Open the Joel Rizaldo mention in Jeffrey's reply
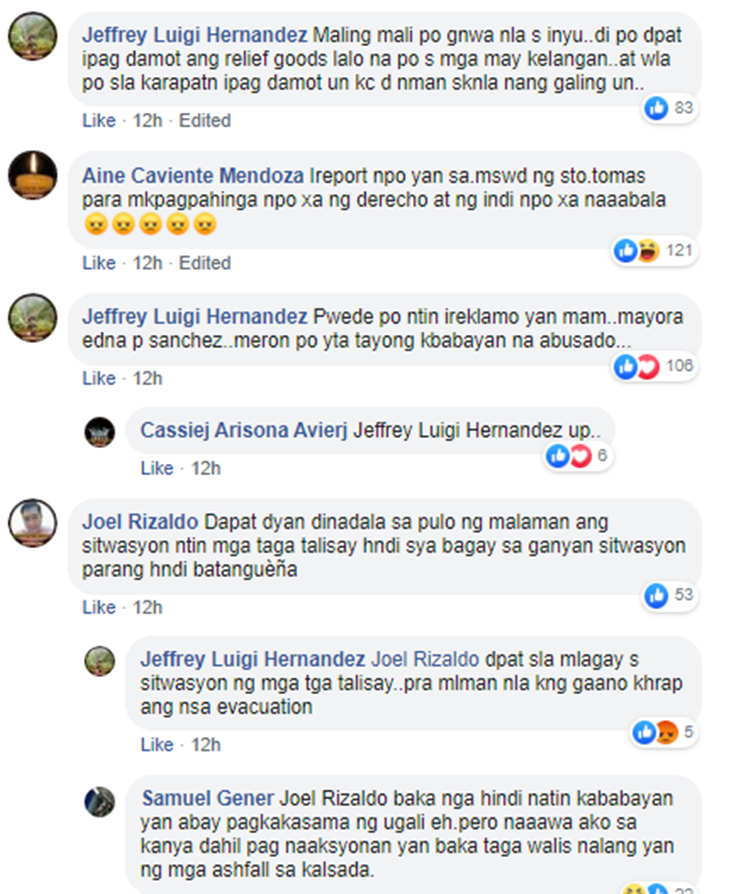 point(425,659)
